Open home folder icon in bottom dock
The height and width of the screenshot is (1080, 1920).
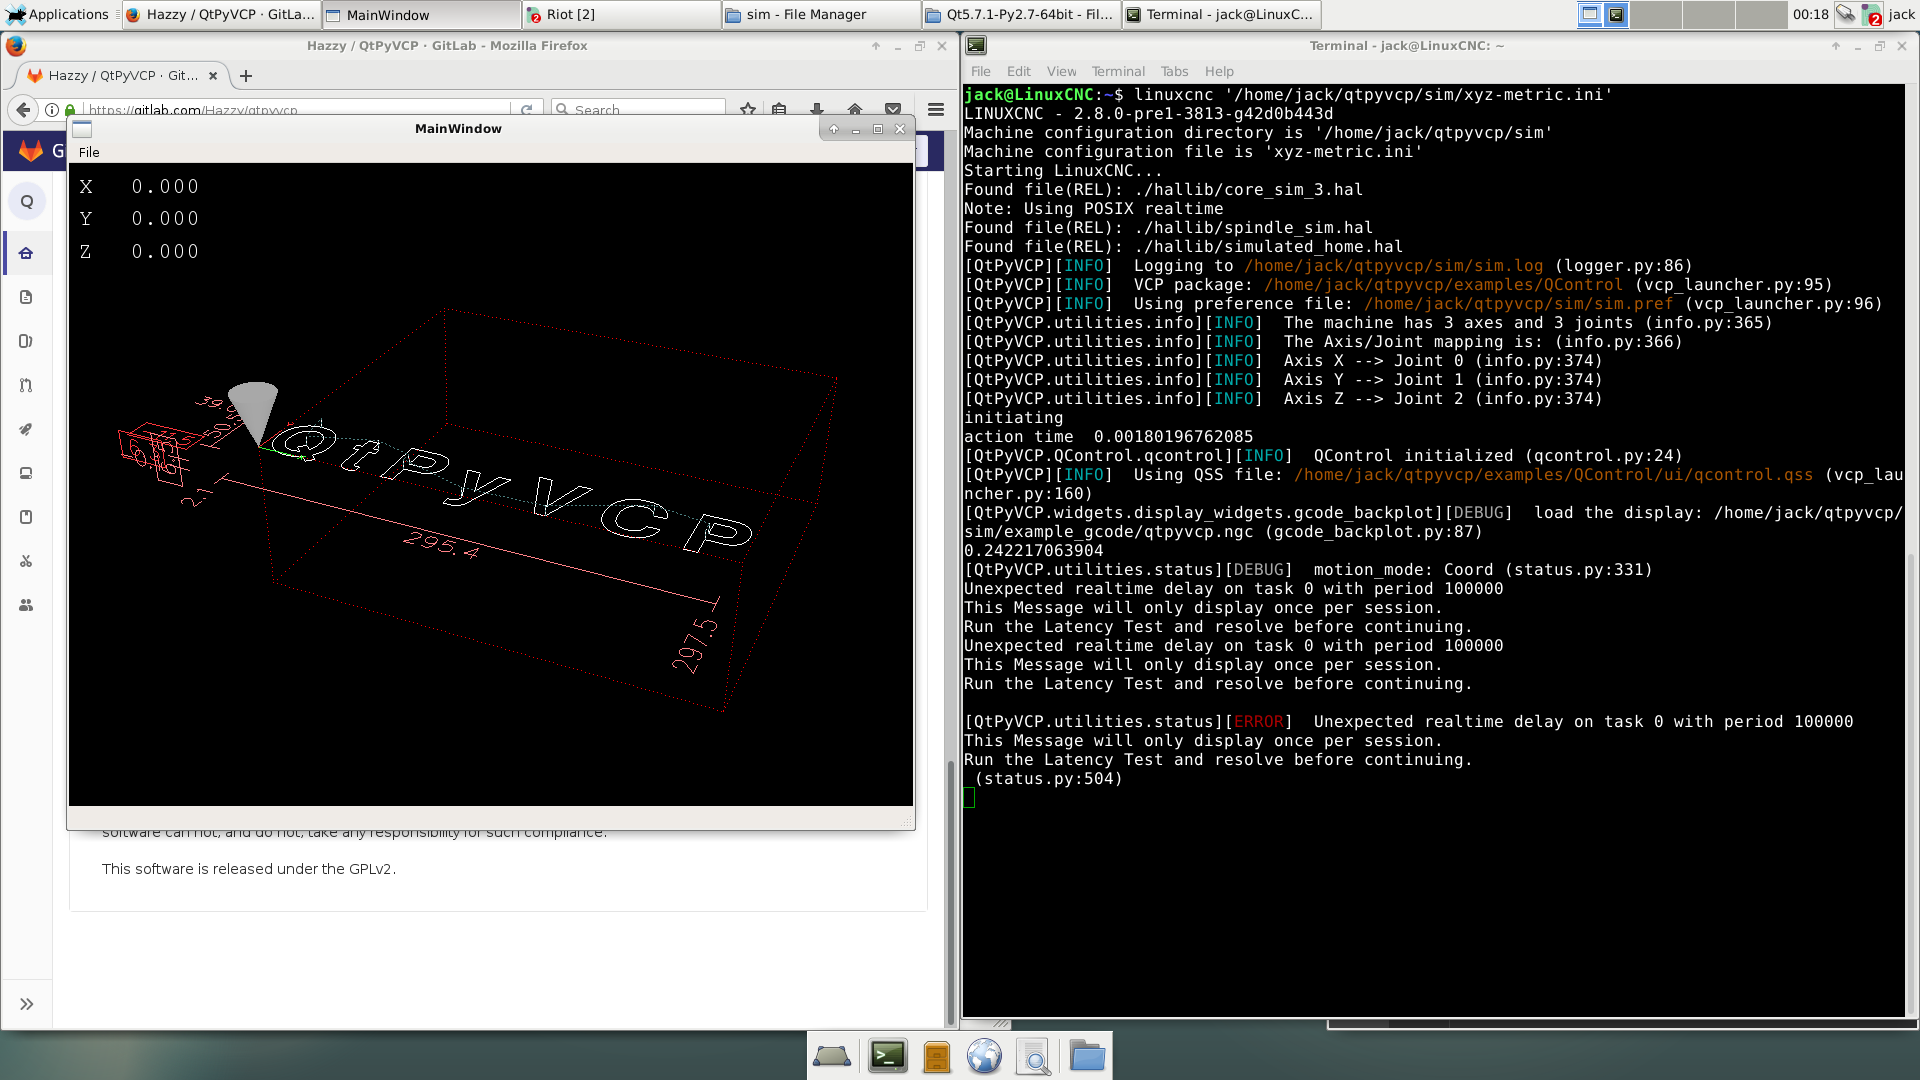point(1086,1056)
